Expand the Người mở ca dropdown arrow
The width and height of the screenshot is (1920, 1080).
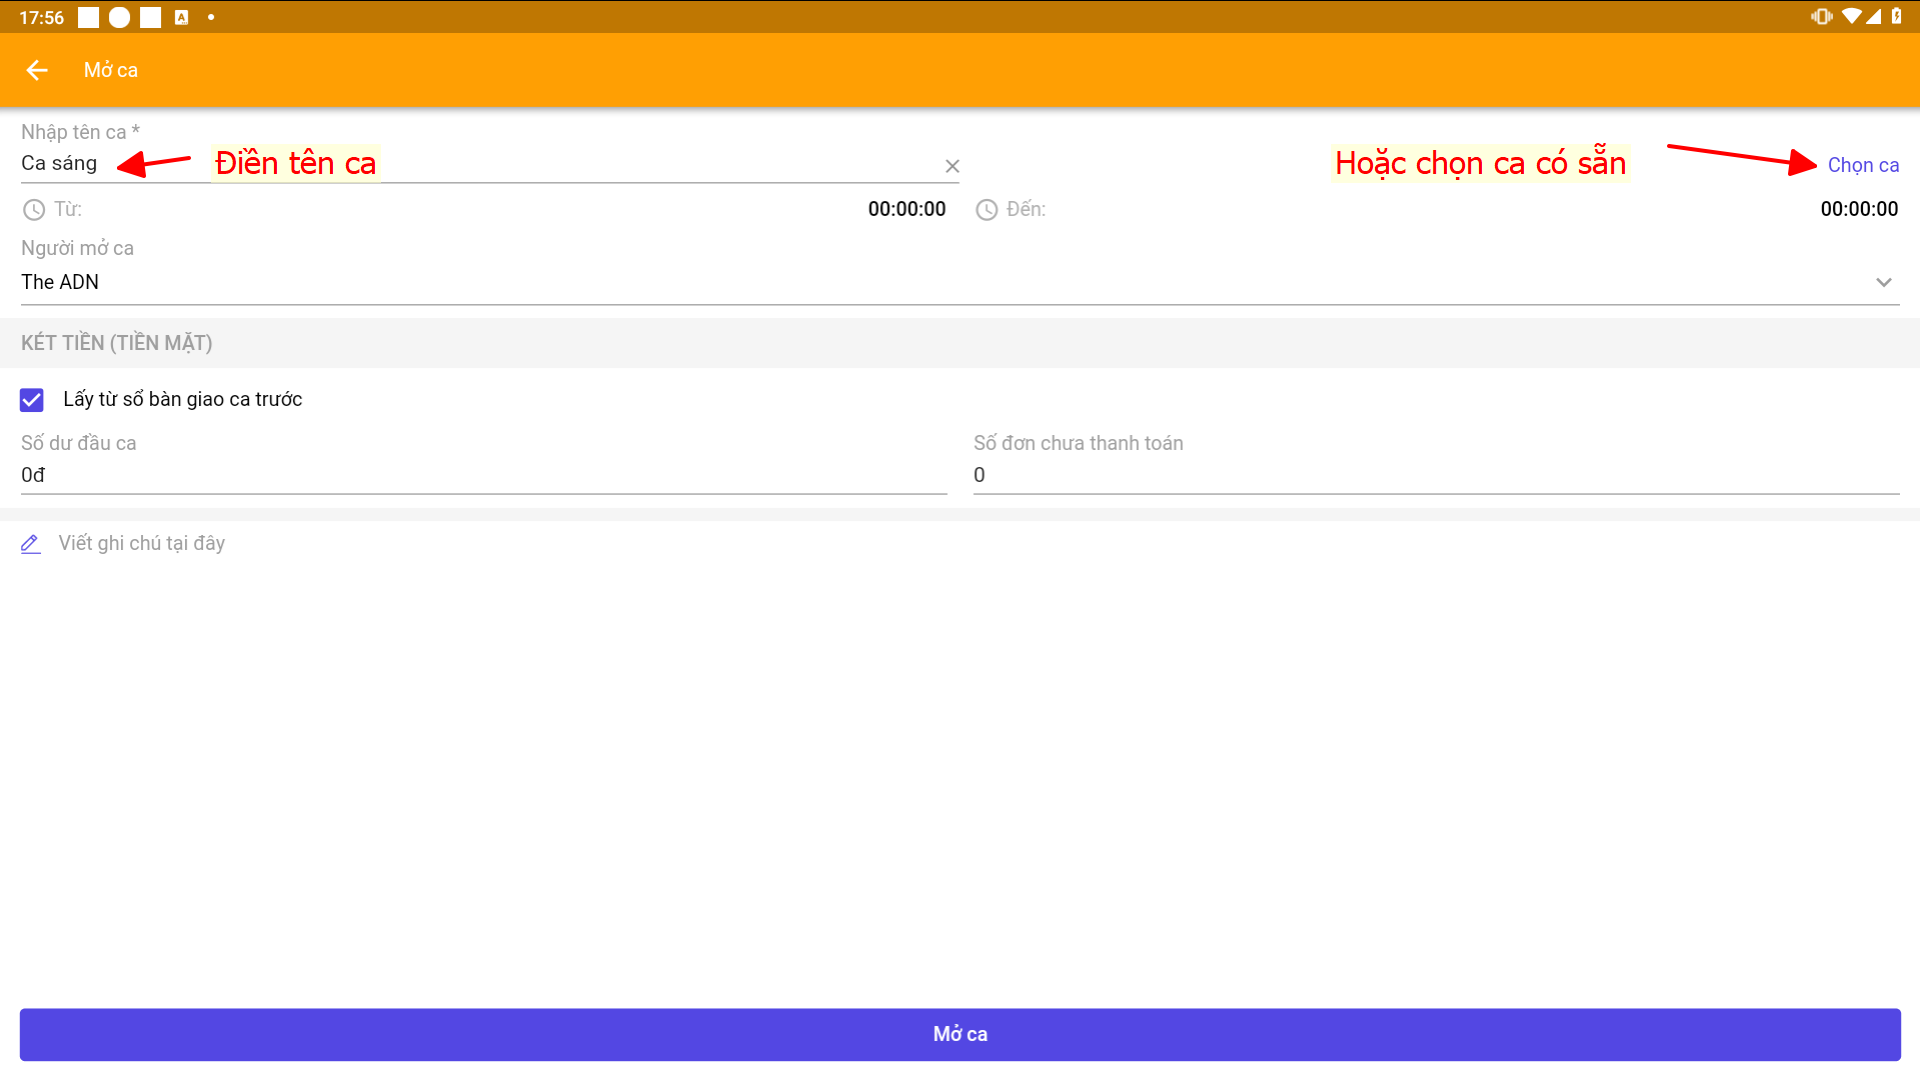[x=1884, y=283]
